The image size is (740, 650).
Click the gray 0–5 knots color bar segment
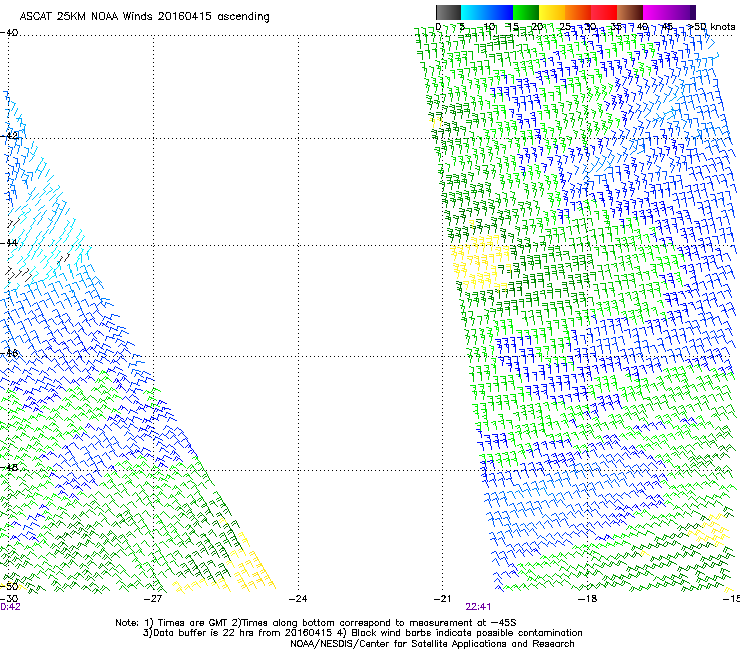click(x=448, y=12)
